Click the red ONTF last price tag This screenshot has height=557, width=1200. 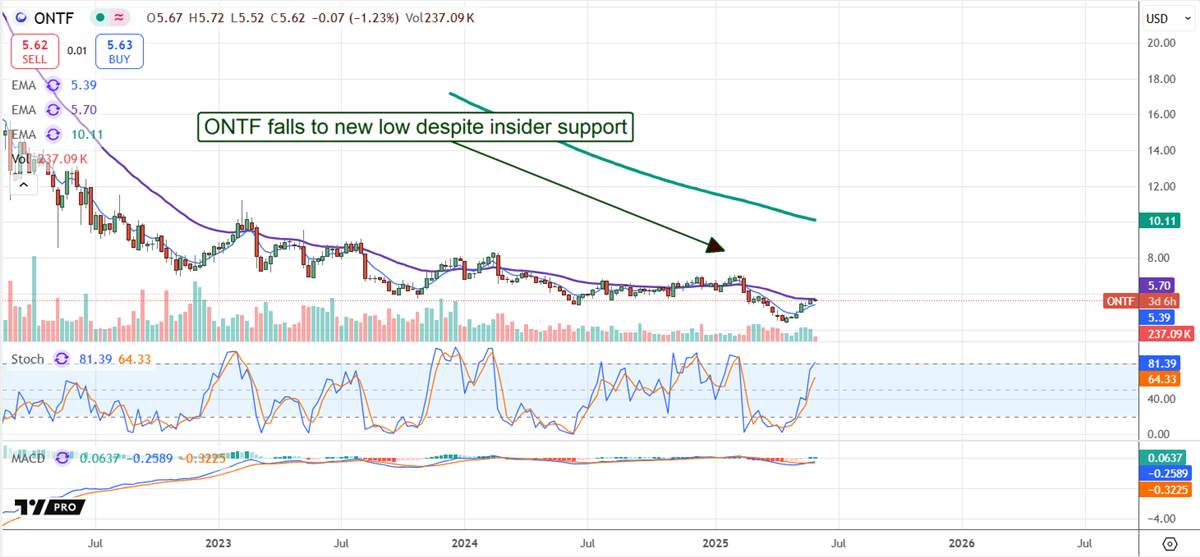click(x=1121, y=300)
